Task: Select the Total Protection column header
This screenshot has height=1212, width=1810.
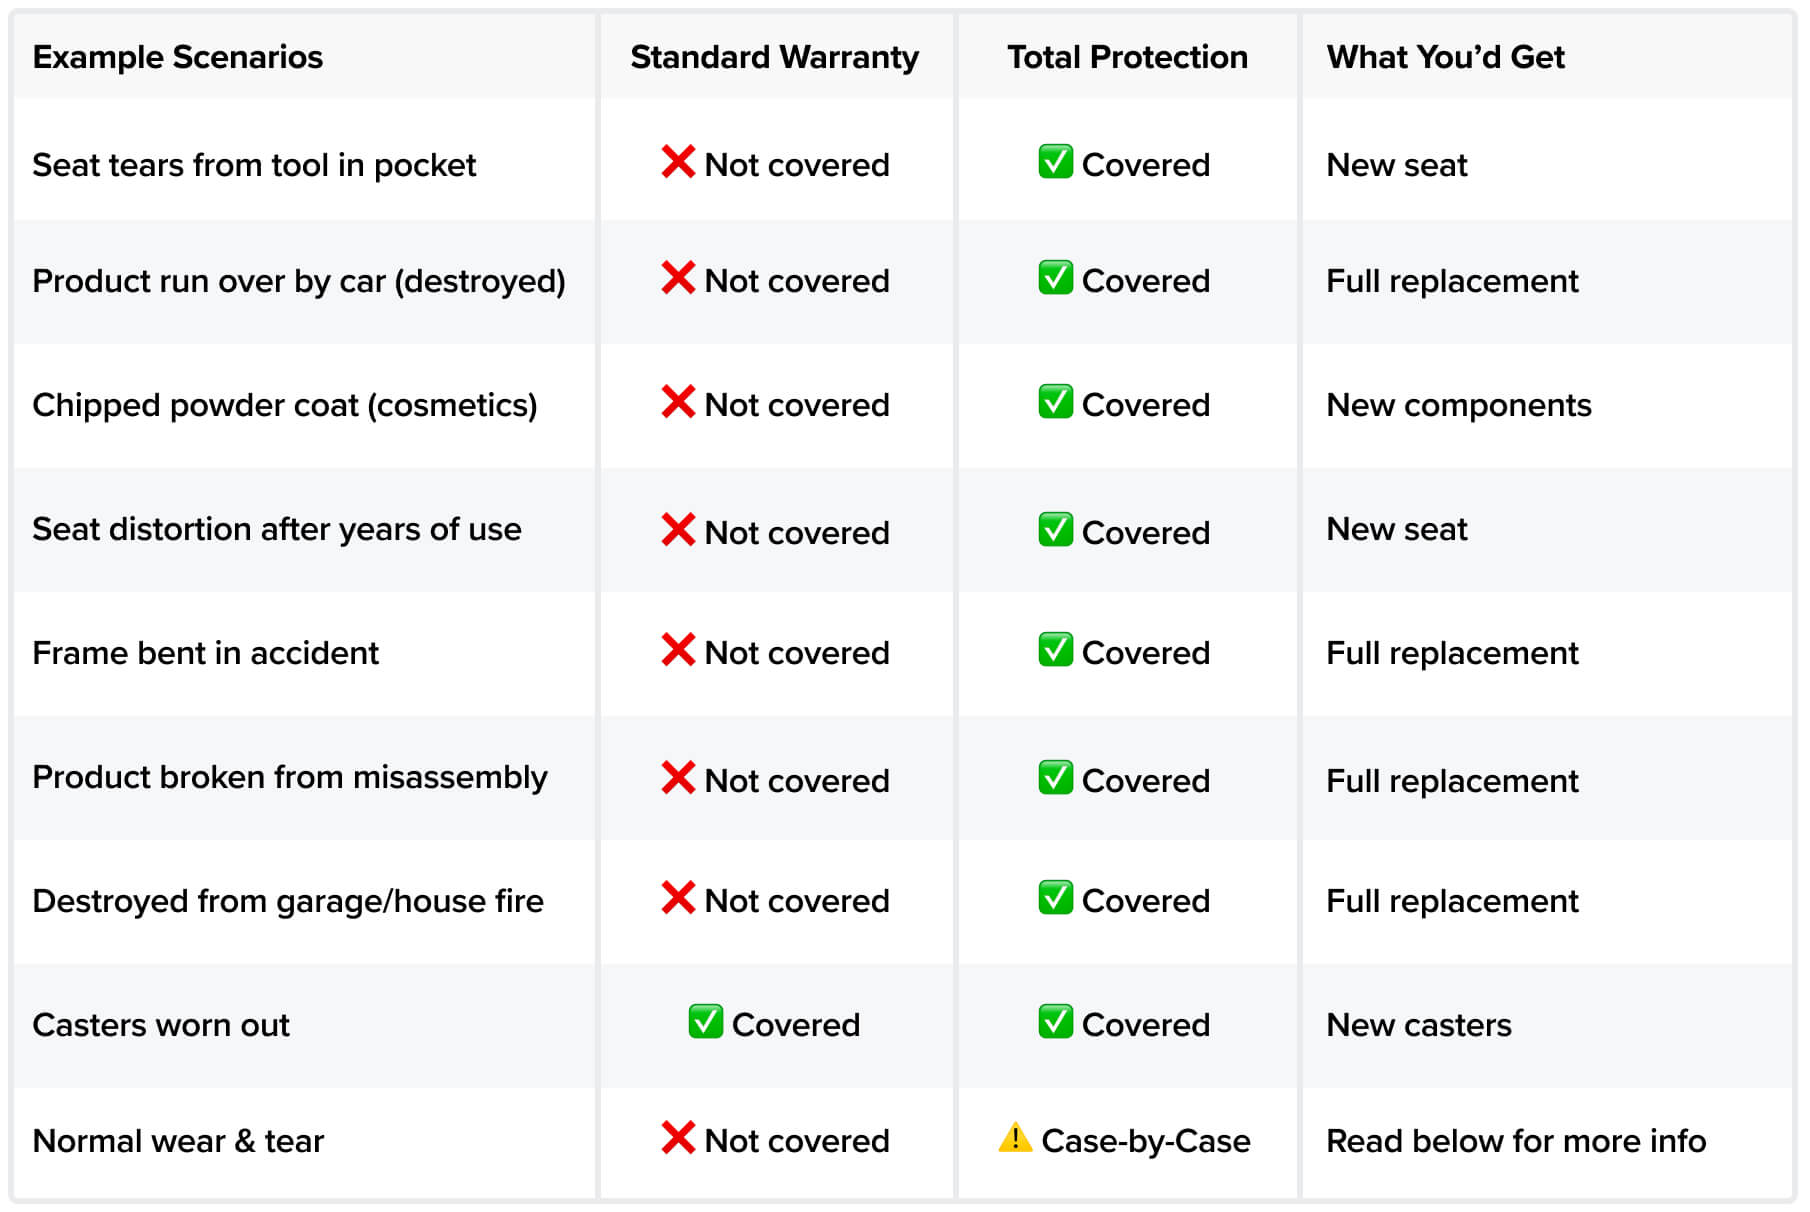Action: (1127, 57)
